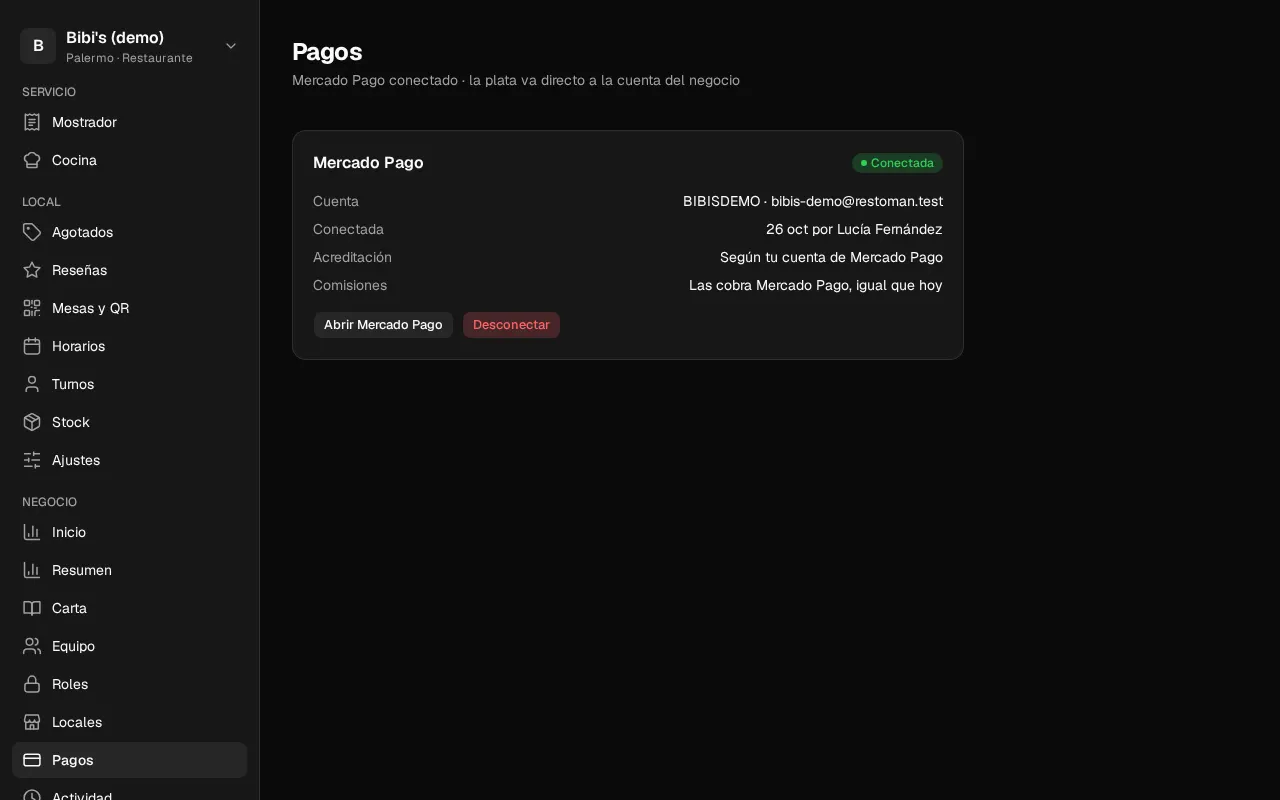Navigate to Roles
Image resolution: width=1280 pixels, height=800 pixels.
coord(130,684)
